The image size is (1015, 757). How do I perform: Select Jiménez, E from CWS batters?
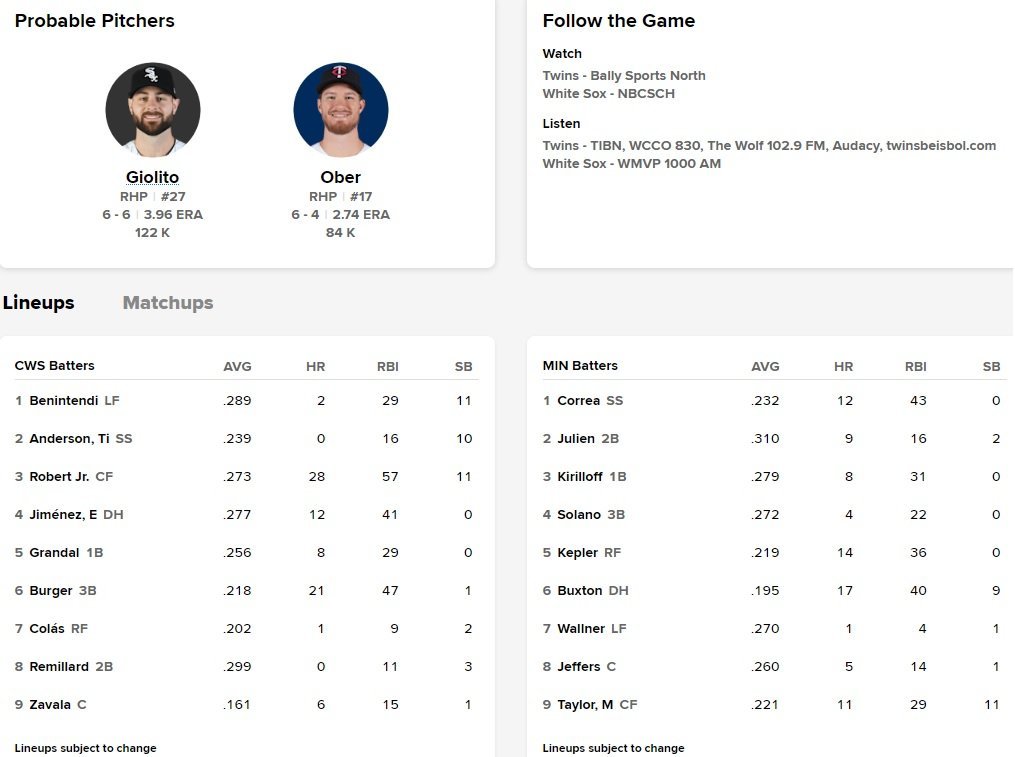coord(64,515)
